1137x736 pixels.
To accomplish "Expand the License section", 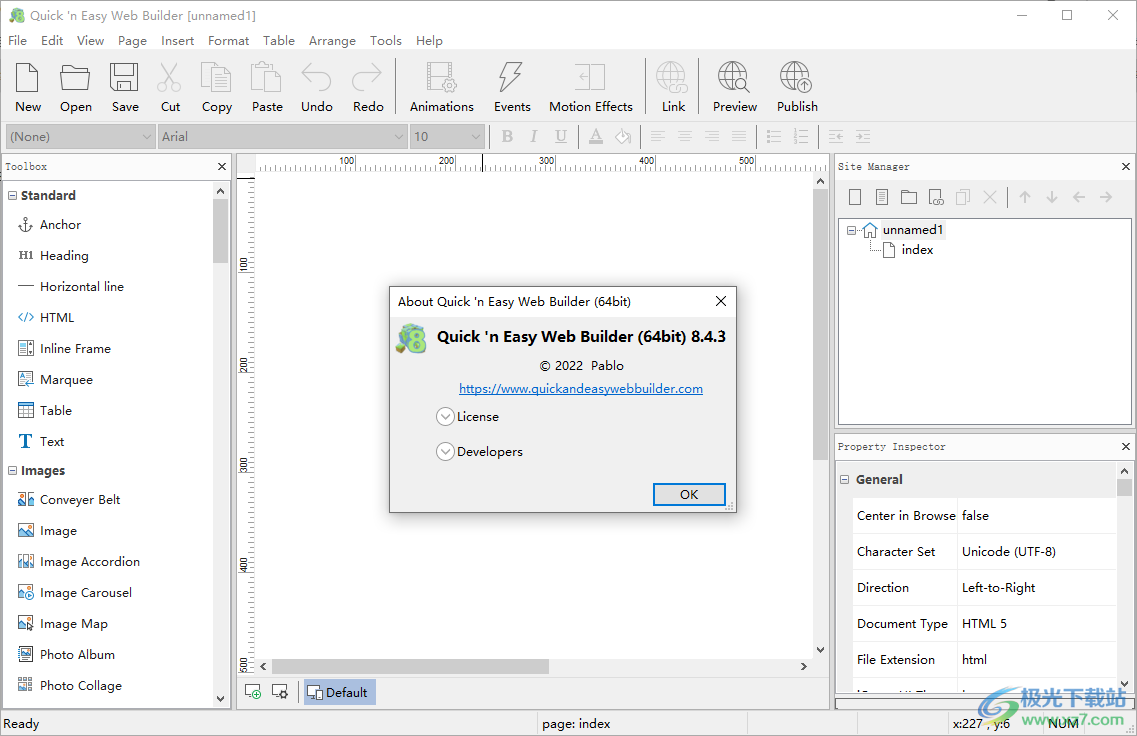I will pos(445,416).
